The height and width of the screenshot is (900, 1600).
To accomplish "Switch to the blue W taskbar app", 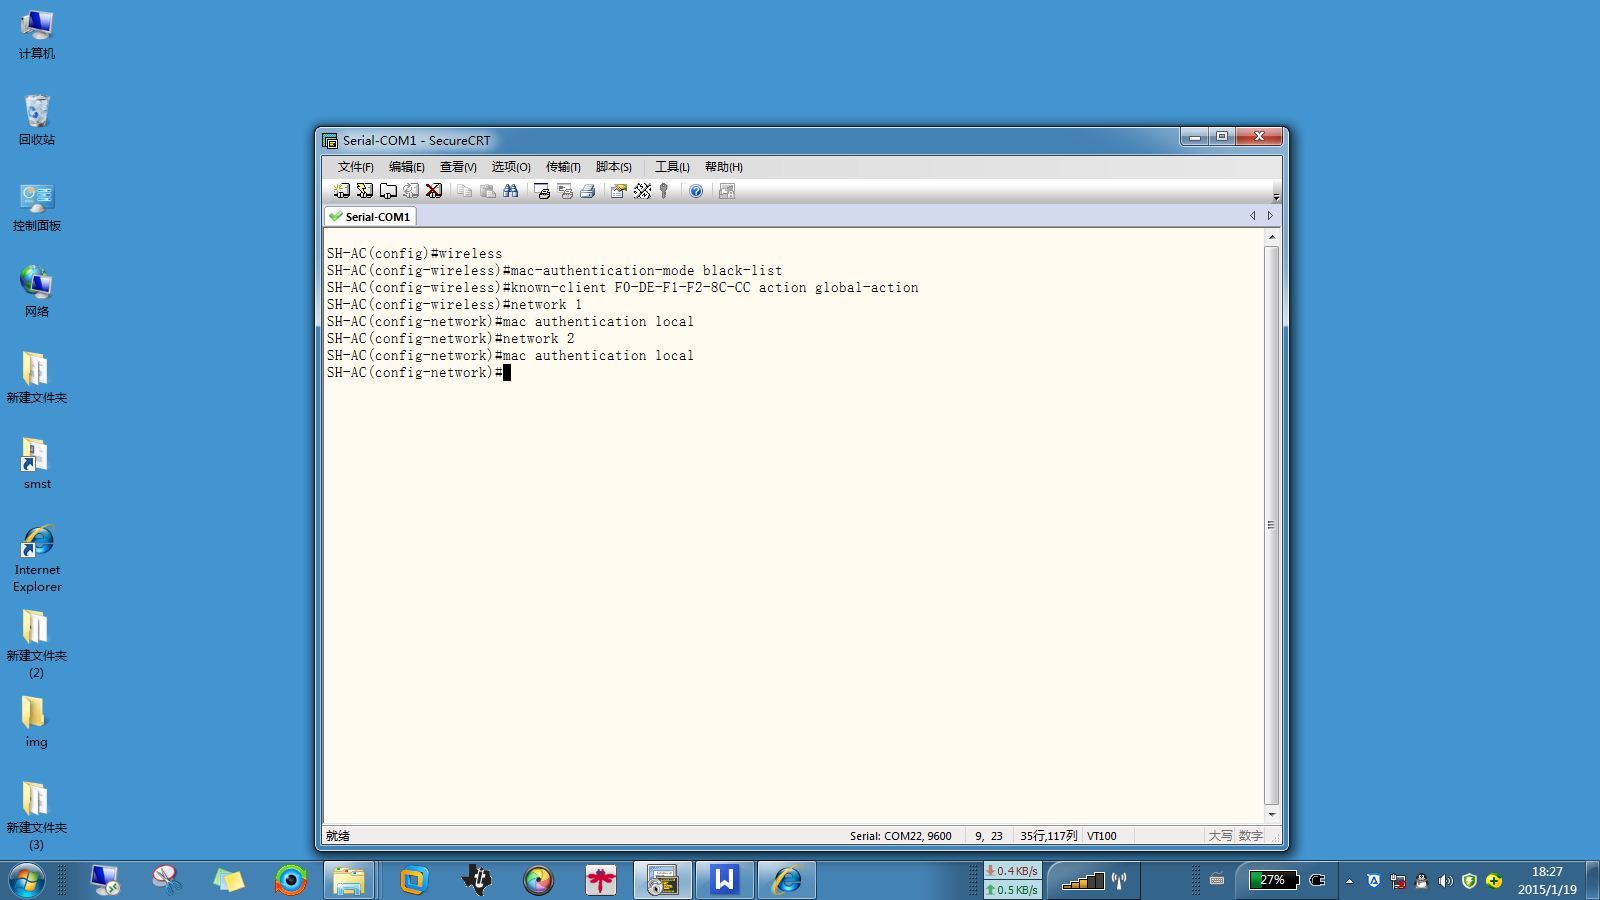I will pyautogui.click(x=724, y=880).
